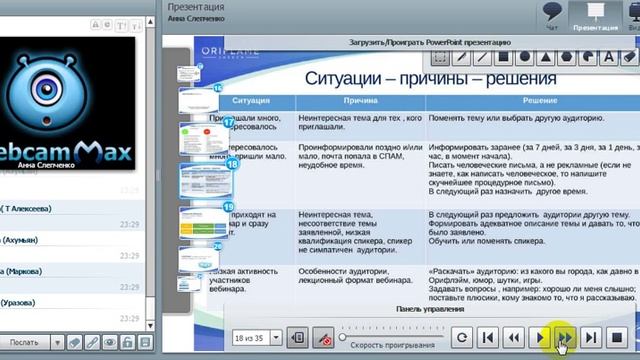The width and height of the screenshot is (640, 360).
Task: Open slide 20 thumbnail
Action: tap(199, 259)
